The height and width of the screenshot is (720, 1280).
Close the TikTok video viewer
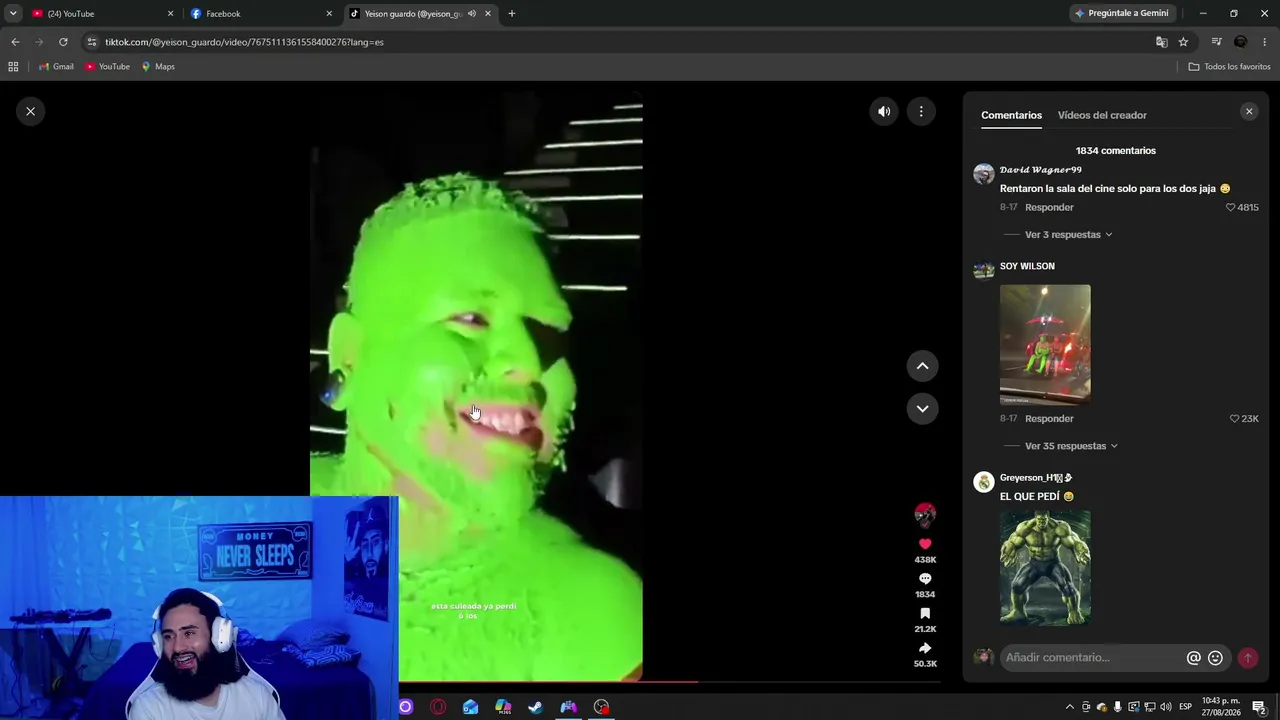click(30, 111)
